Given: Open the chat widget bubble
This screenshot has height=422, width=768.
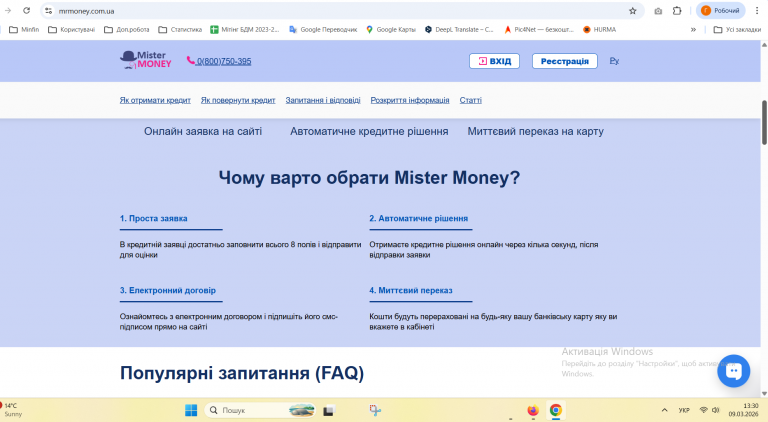Looking at the screenshot, I should 733,371.
